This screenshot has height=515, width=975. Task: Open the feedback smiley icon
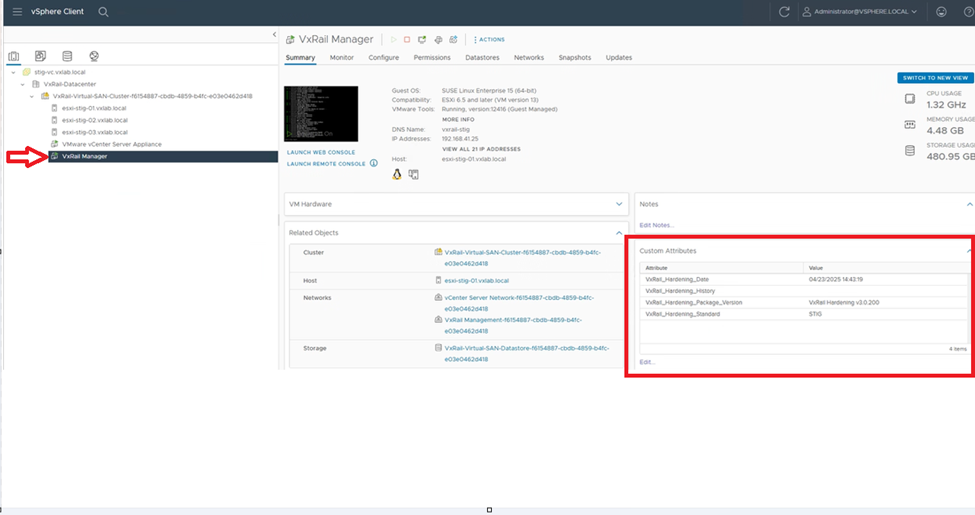[941, 12]
